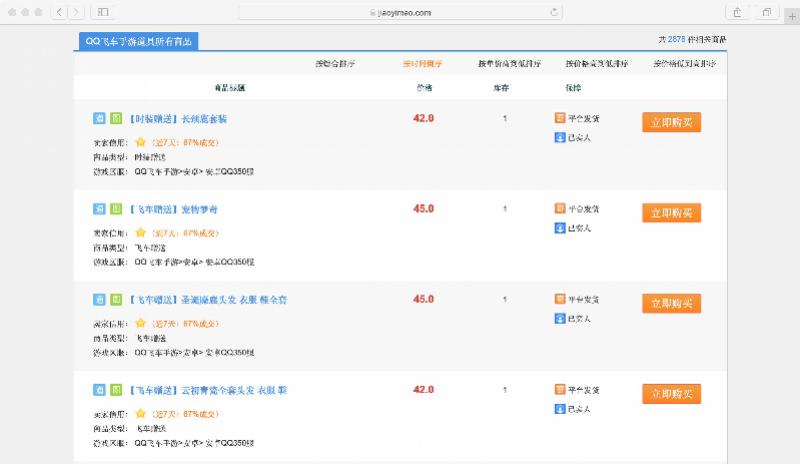Click green badge icon beside 【时装赠送】 listing
Viewport: 800px width, 464px height.
click(116, 118)
